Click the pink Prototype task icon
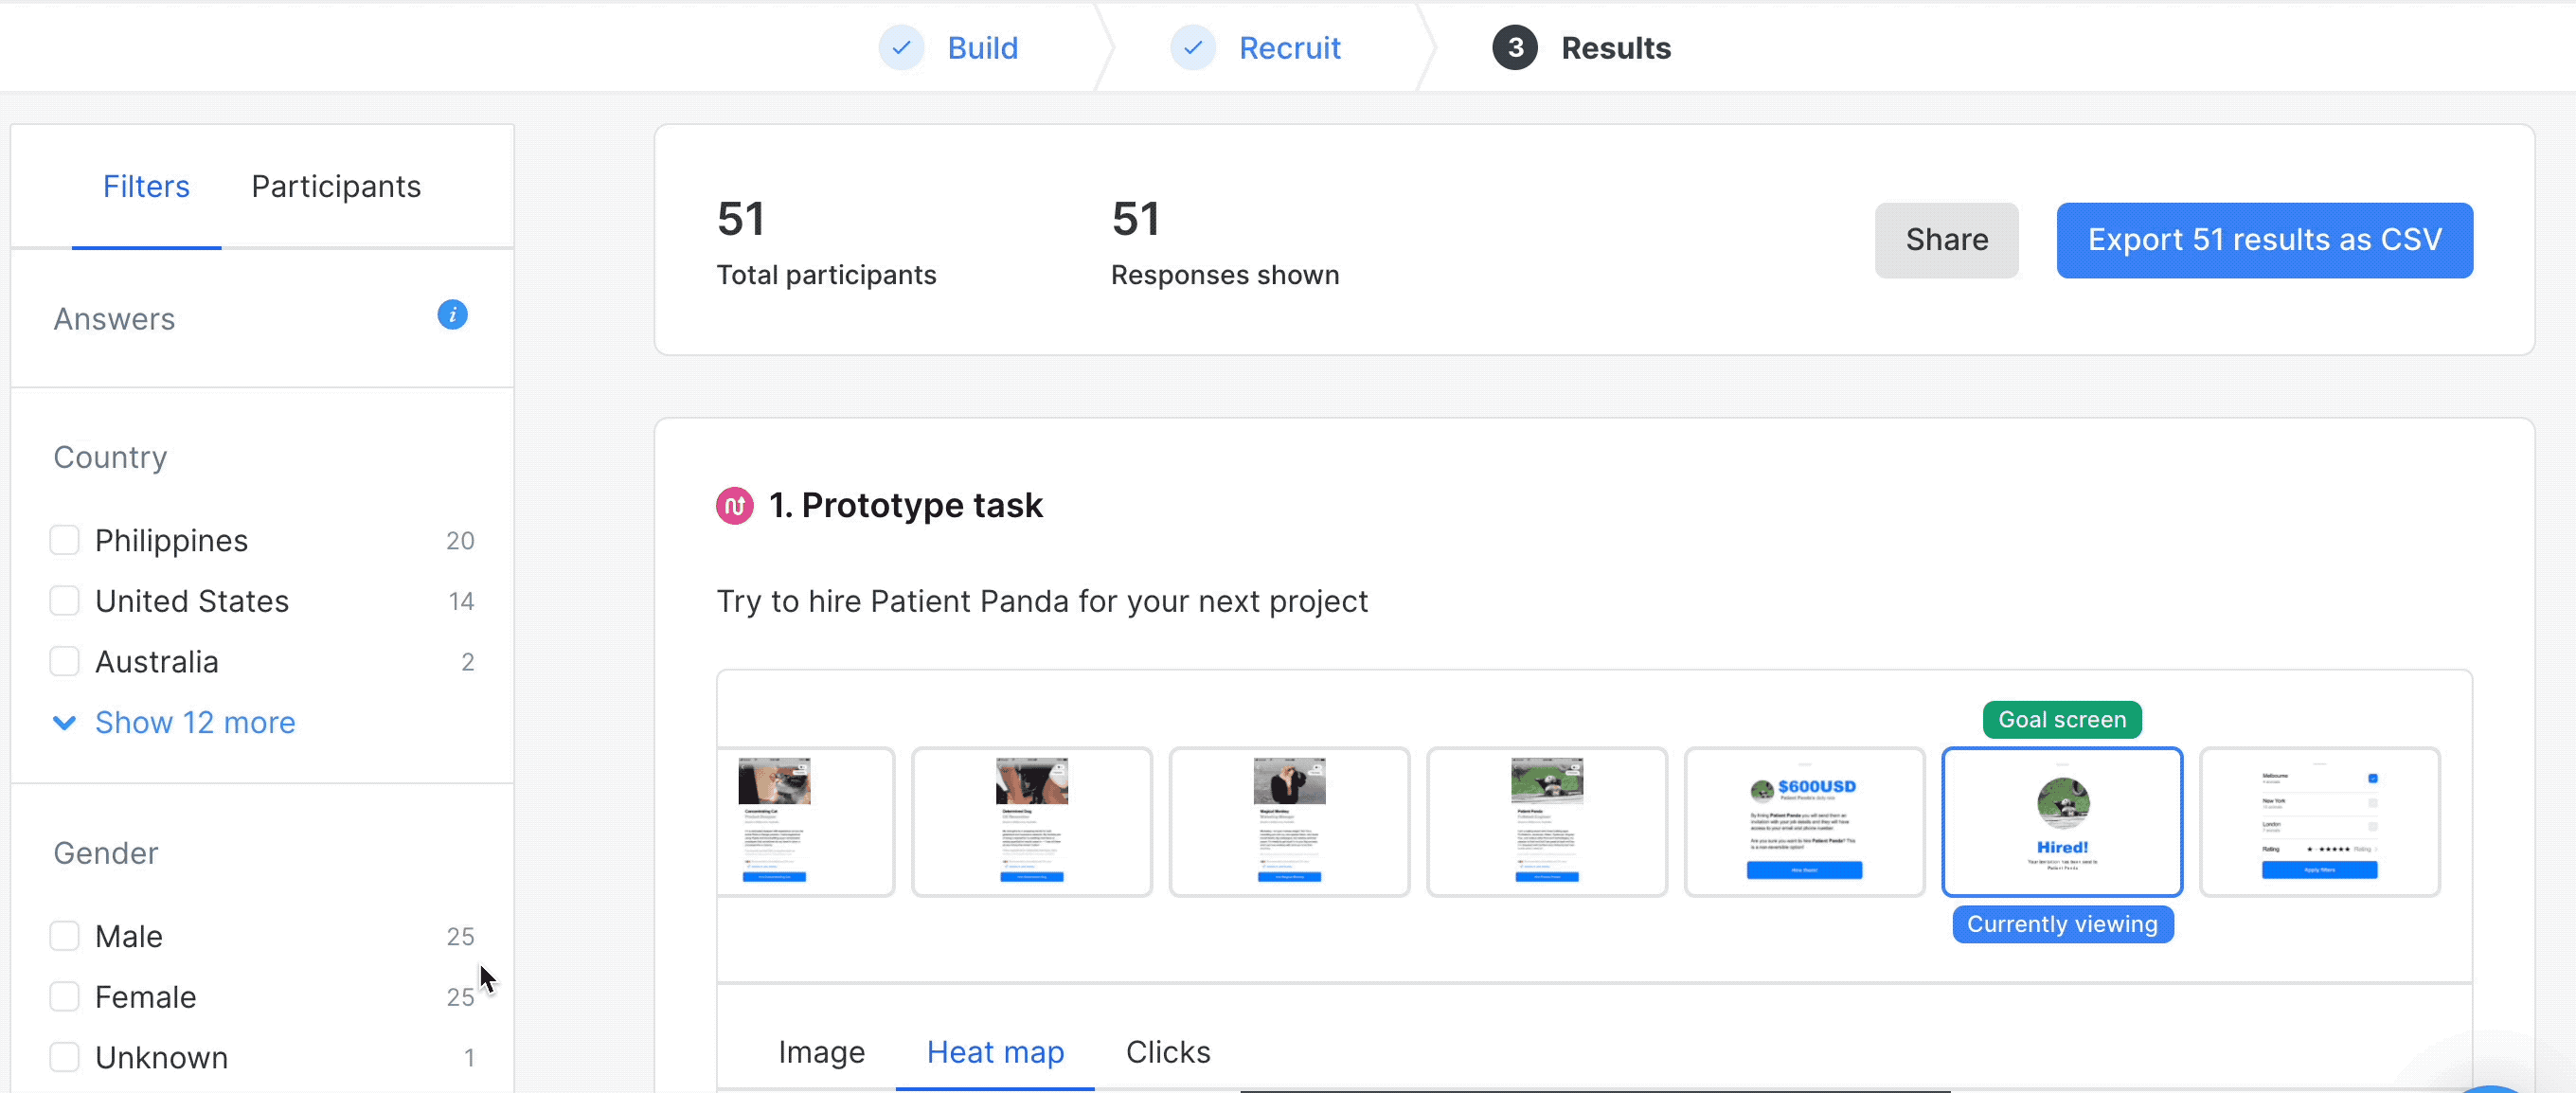The width and height of the screenshot is (2576, 1093). point(734,505)
